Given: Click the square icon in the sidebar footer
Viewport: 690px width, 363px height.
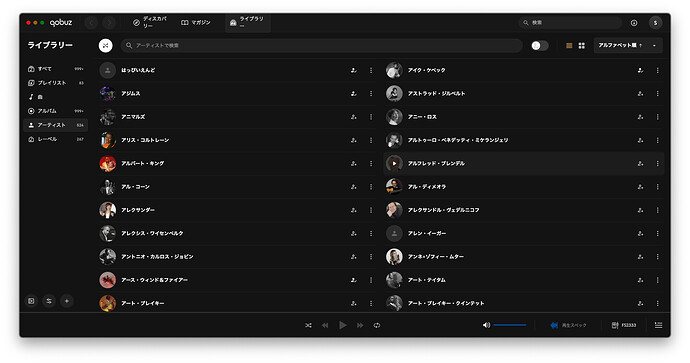Looking at the screenshot, I should click(x=31, y=301).
